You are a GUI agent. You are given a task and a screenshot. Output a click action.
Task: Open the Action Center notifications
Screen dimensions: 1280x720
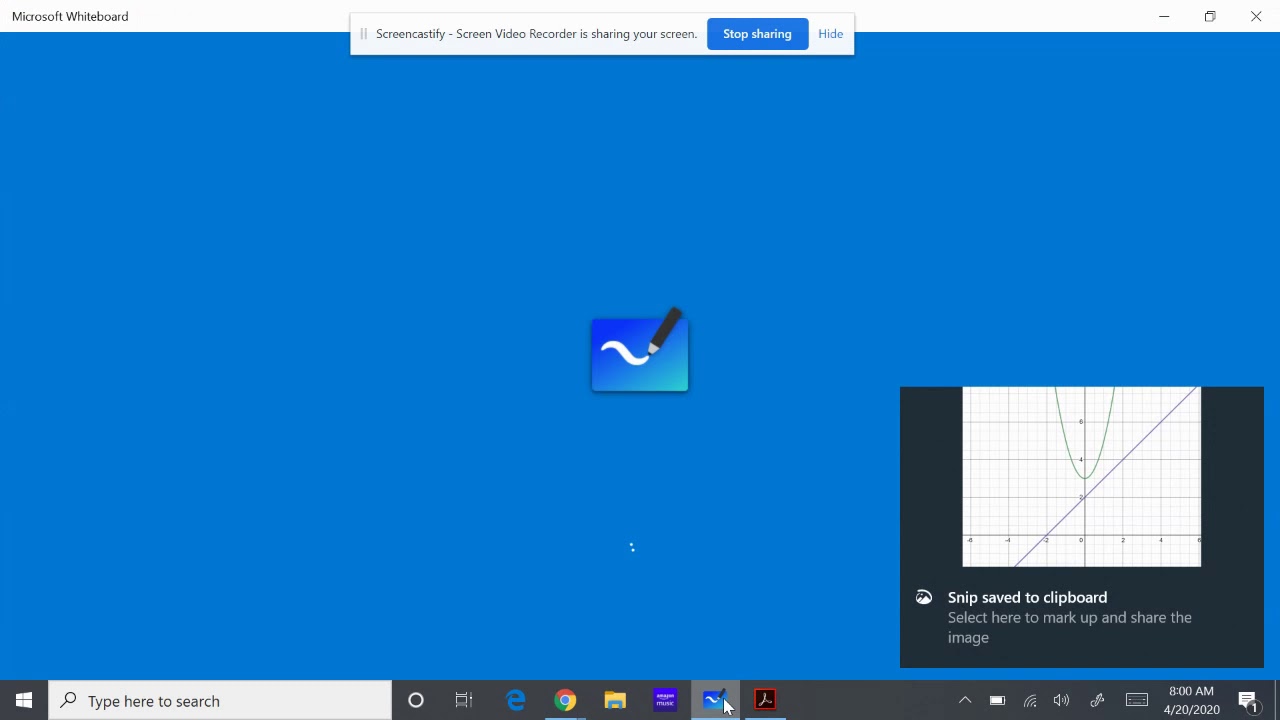click(x=1248, y=700)
